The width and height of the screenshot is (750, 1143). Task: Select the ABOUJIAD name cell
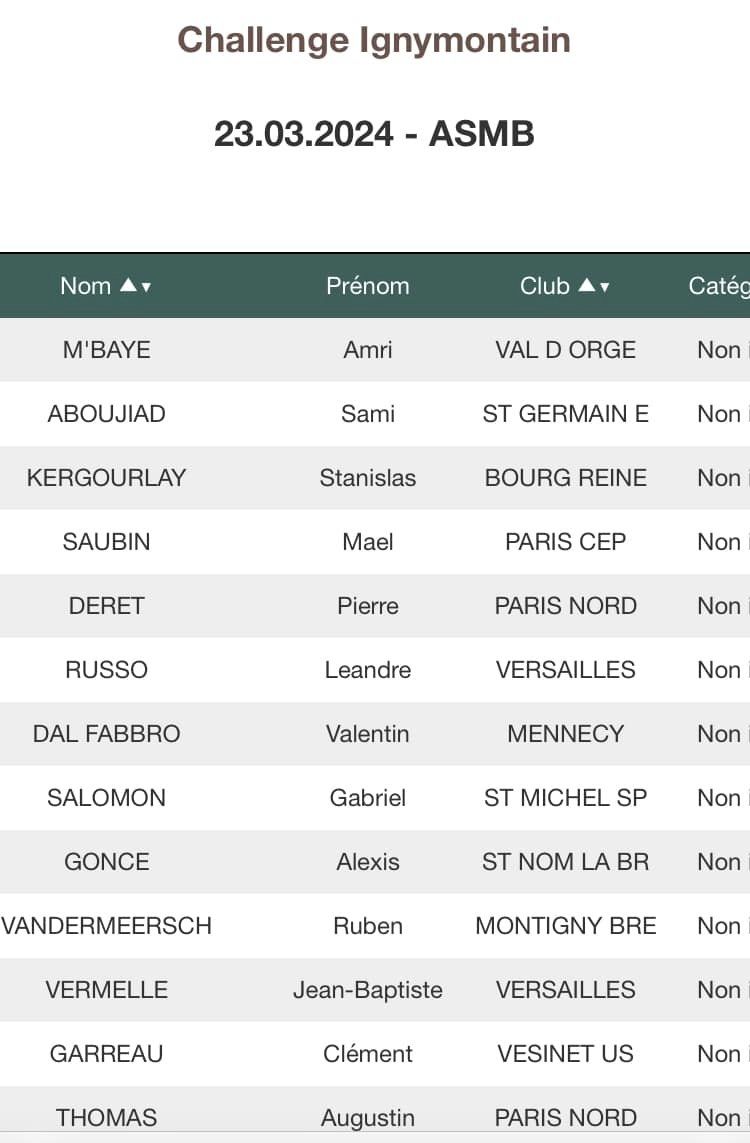(x=106, y=414)
